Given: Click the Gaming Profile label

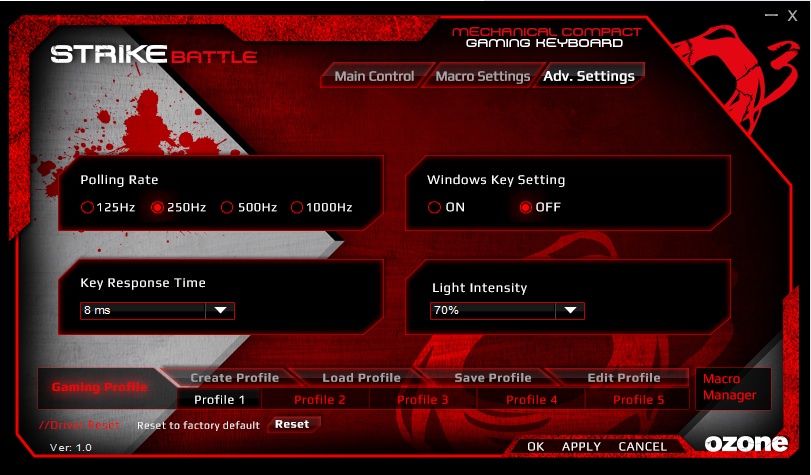Looking at the screenshot, I should 99,387.
